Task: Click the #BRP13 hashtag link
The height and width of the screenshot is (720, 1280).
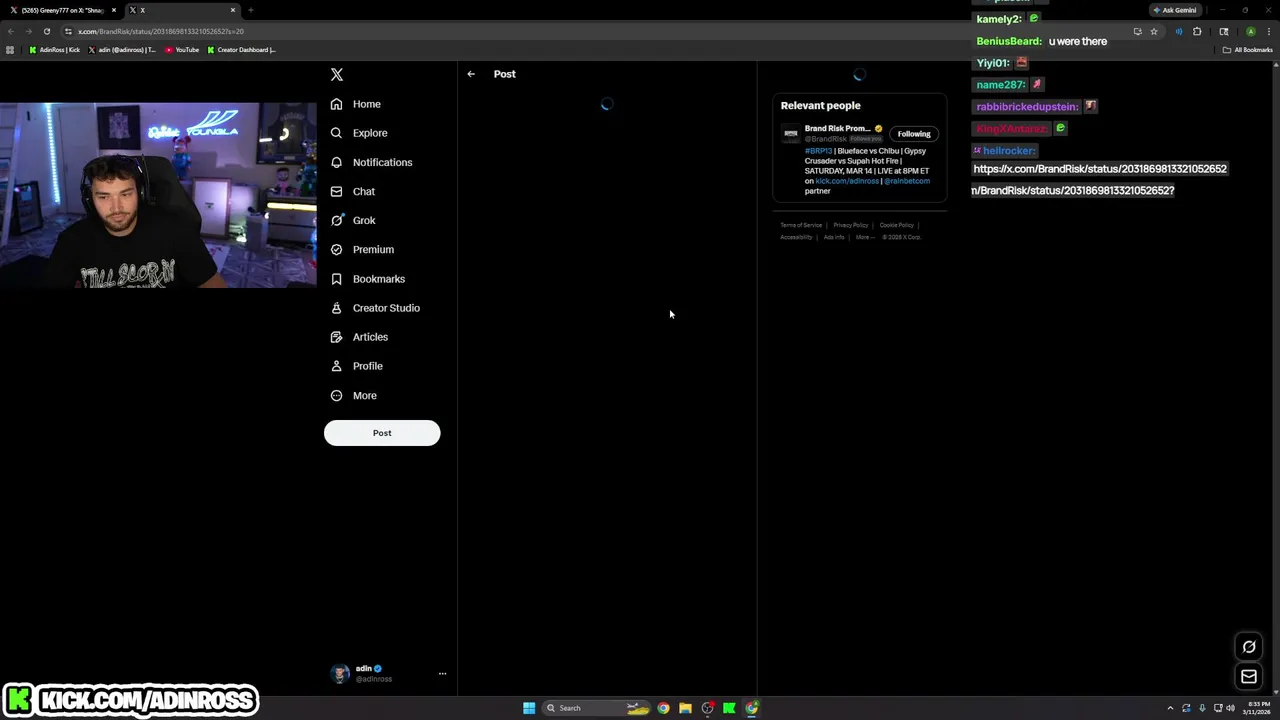Action: click(x=817, y=151)
